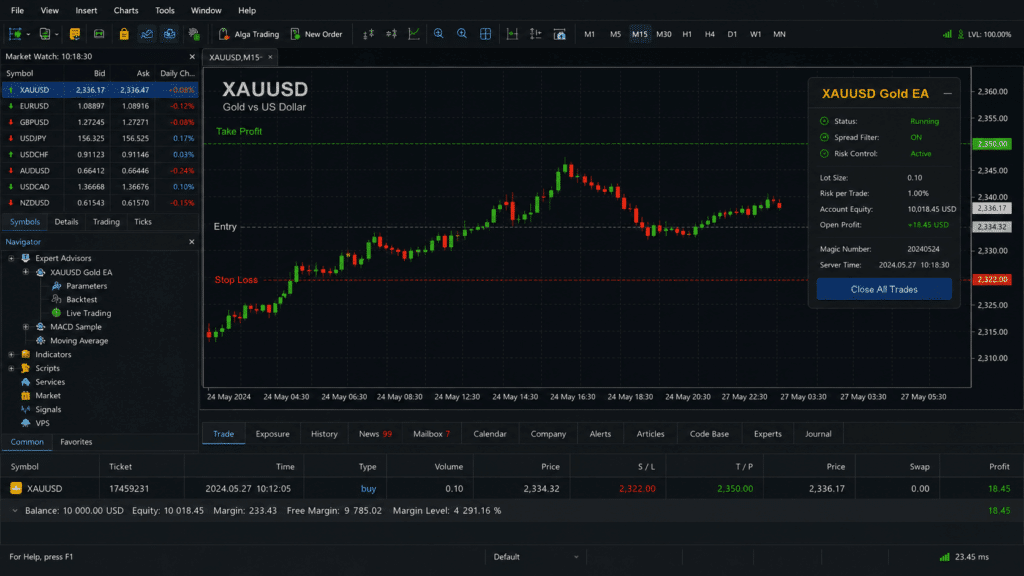
Task: Click the first magnifier zoom icon
Action: [x=438, y=34]
